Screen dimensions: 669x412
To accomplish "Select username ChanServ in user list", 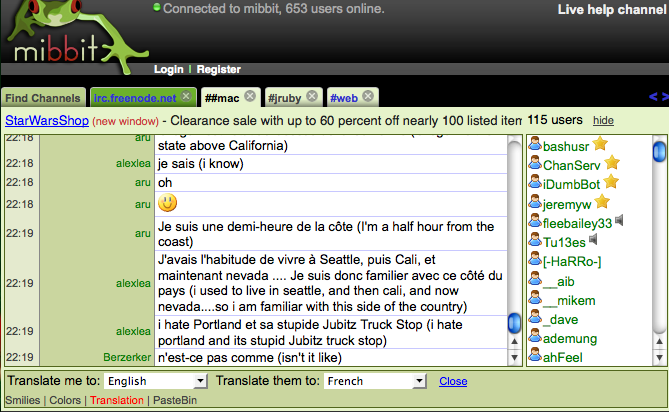I will click(x=571, y=165).
